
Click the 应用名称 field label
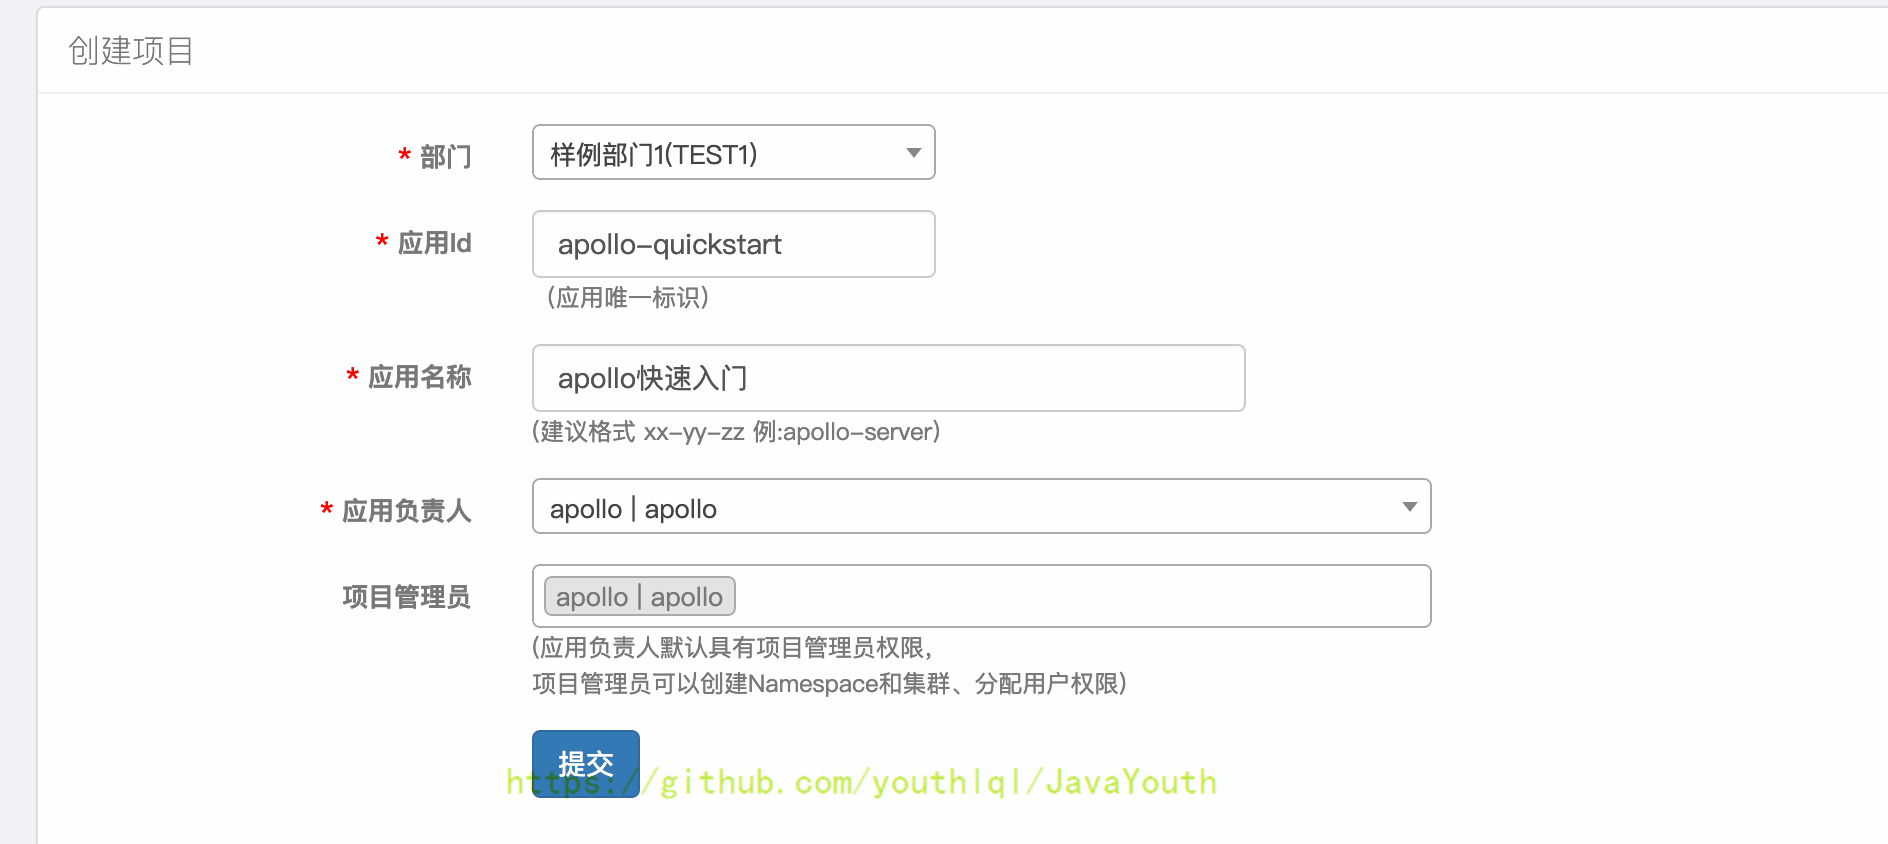[x=419, y=377]
